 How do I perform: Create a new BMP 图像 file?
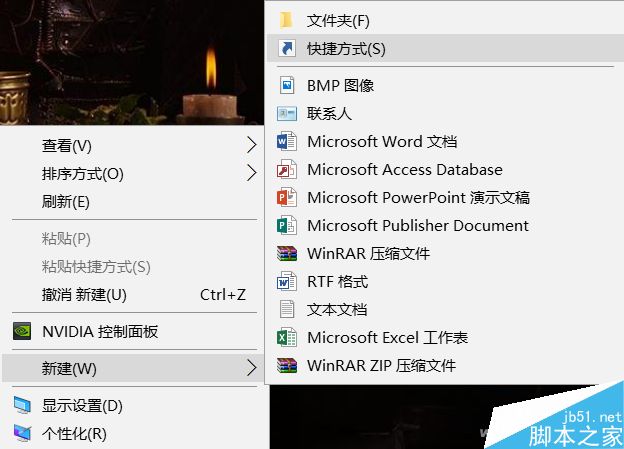tap(445, 85)
